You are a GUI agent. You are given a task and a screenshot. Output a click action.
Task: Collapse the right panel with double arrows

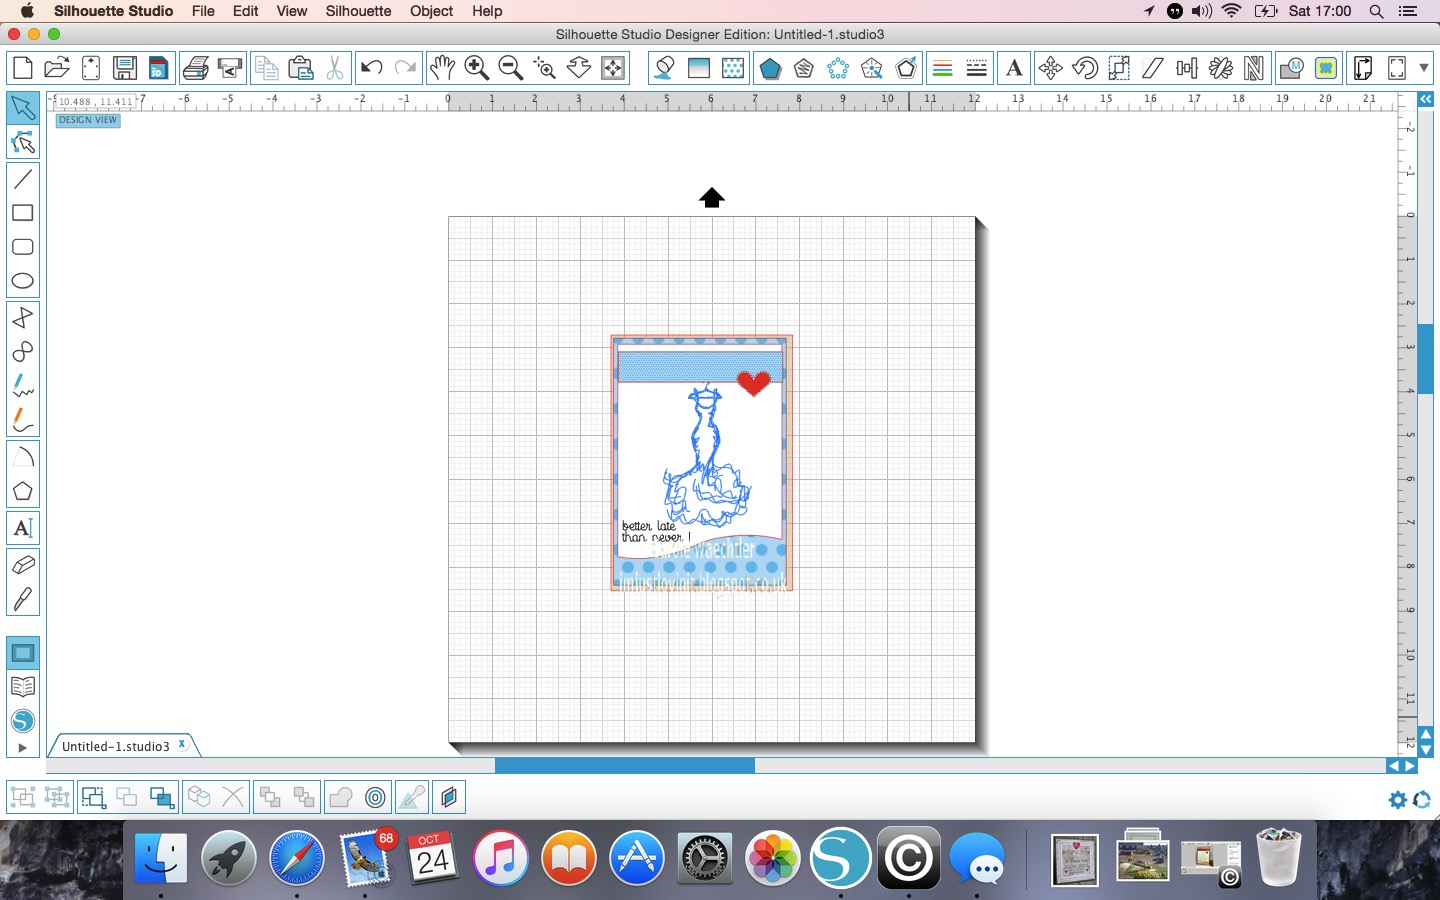tap(1424, 99)
